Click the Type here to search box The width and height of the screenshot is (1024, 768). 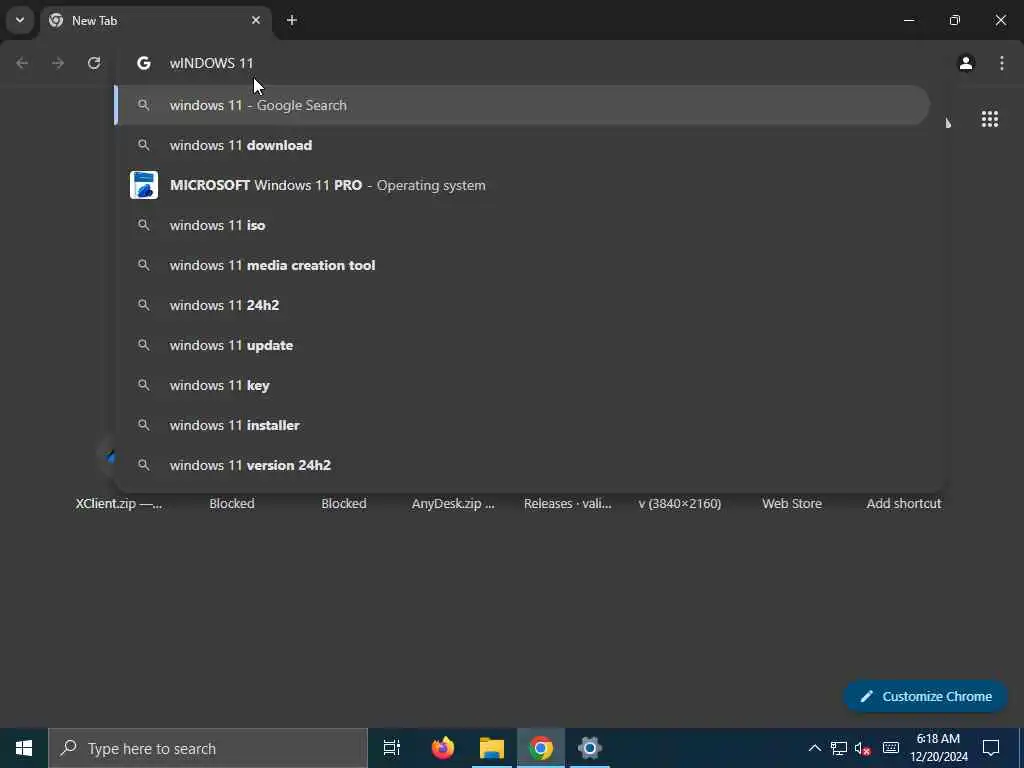(x=208, y=748)
